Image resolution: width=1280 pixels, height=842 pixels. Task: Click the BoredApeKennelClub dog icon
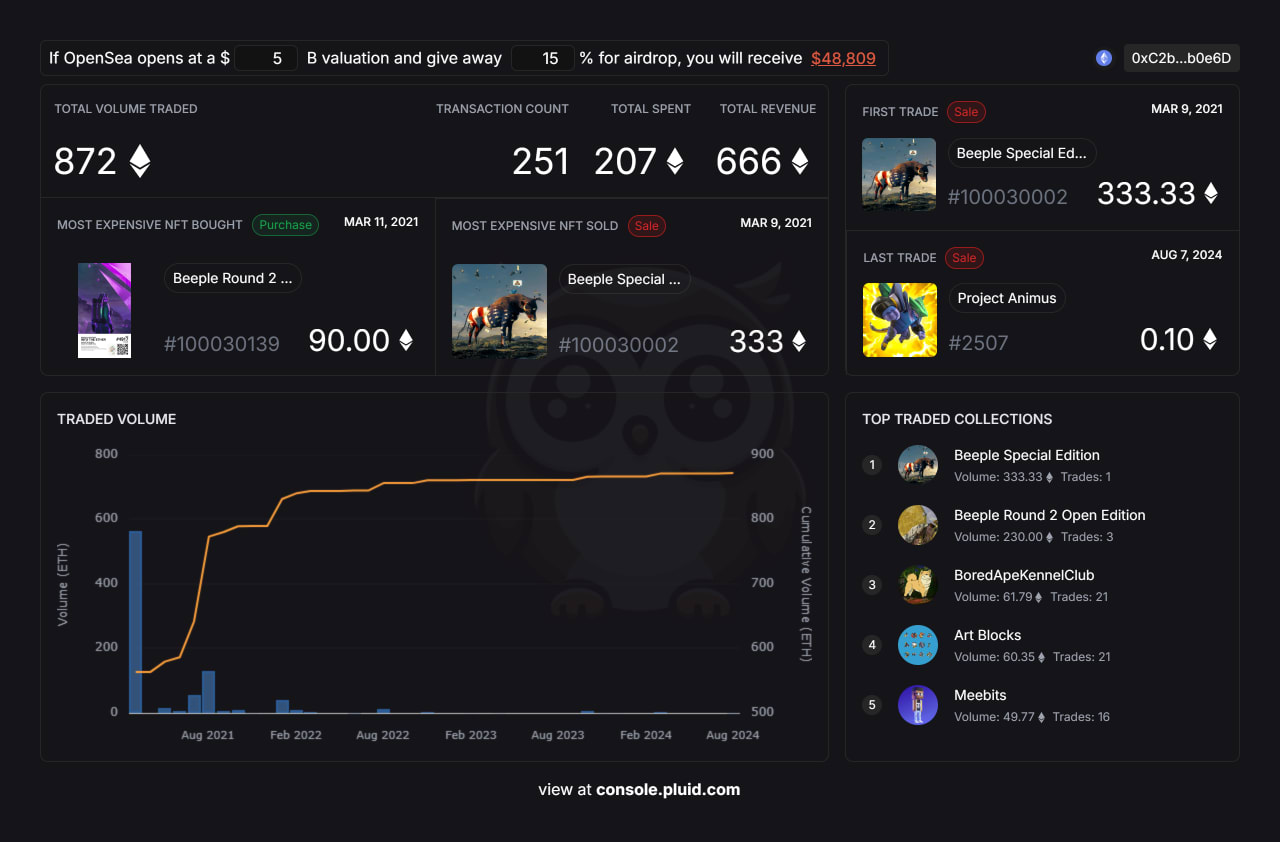tap(918, 584)
